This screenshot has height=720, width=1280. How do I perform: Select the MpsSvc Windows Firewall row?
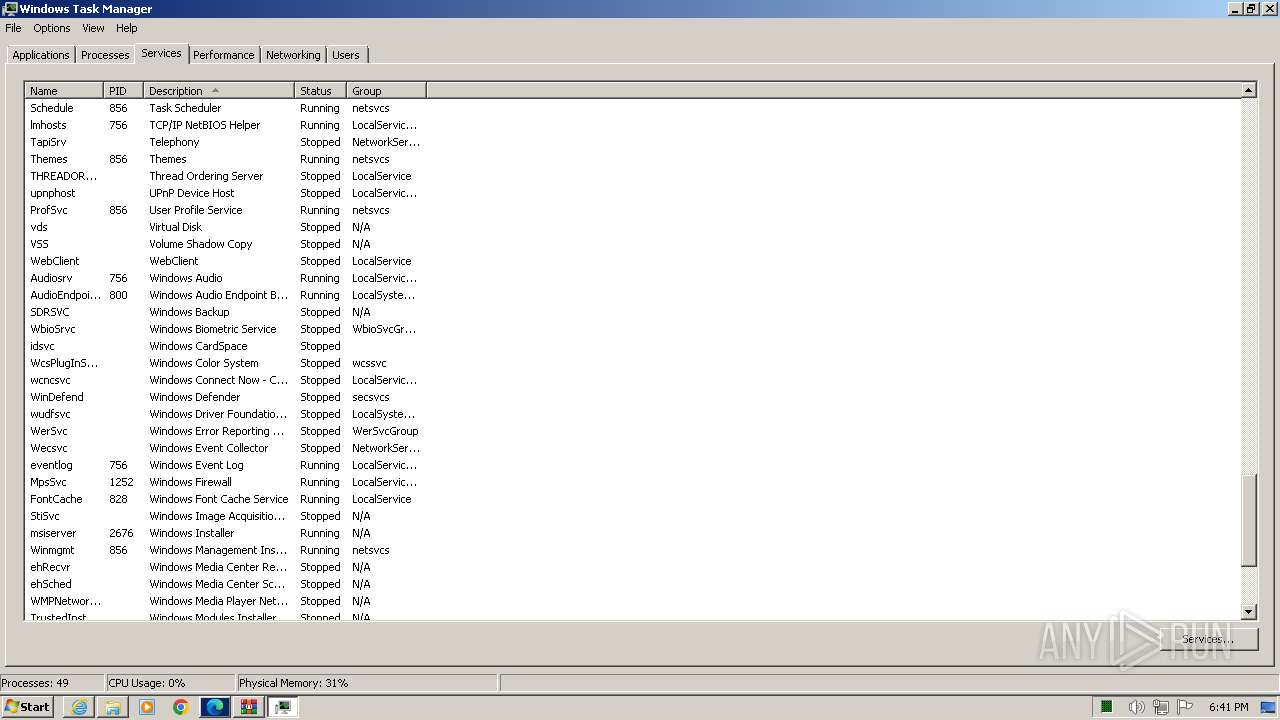tap(226, 482)
